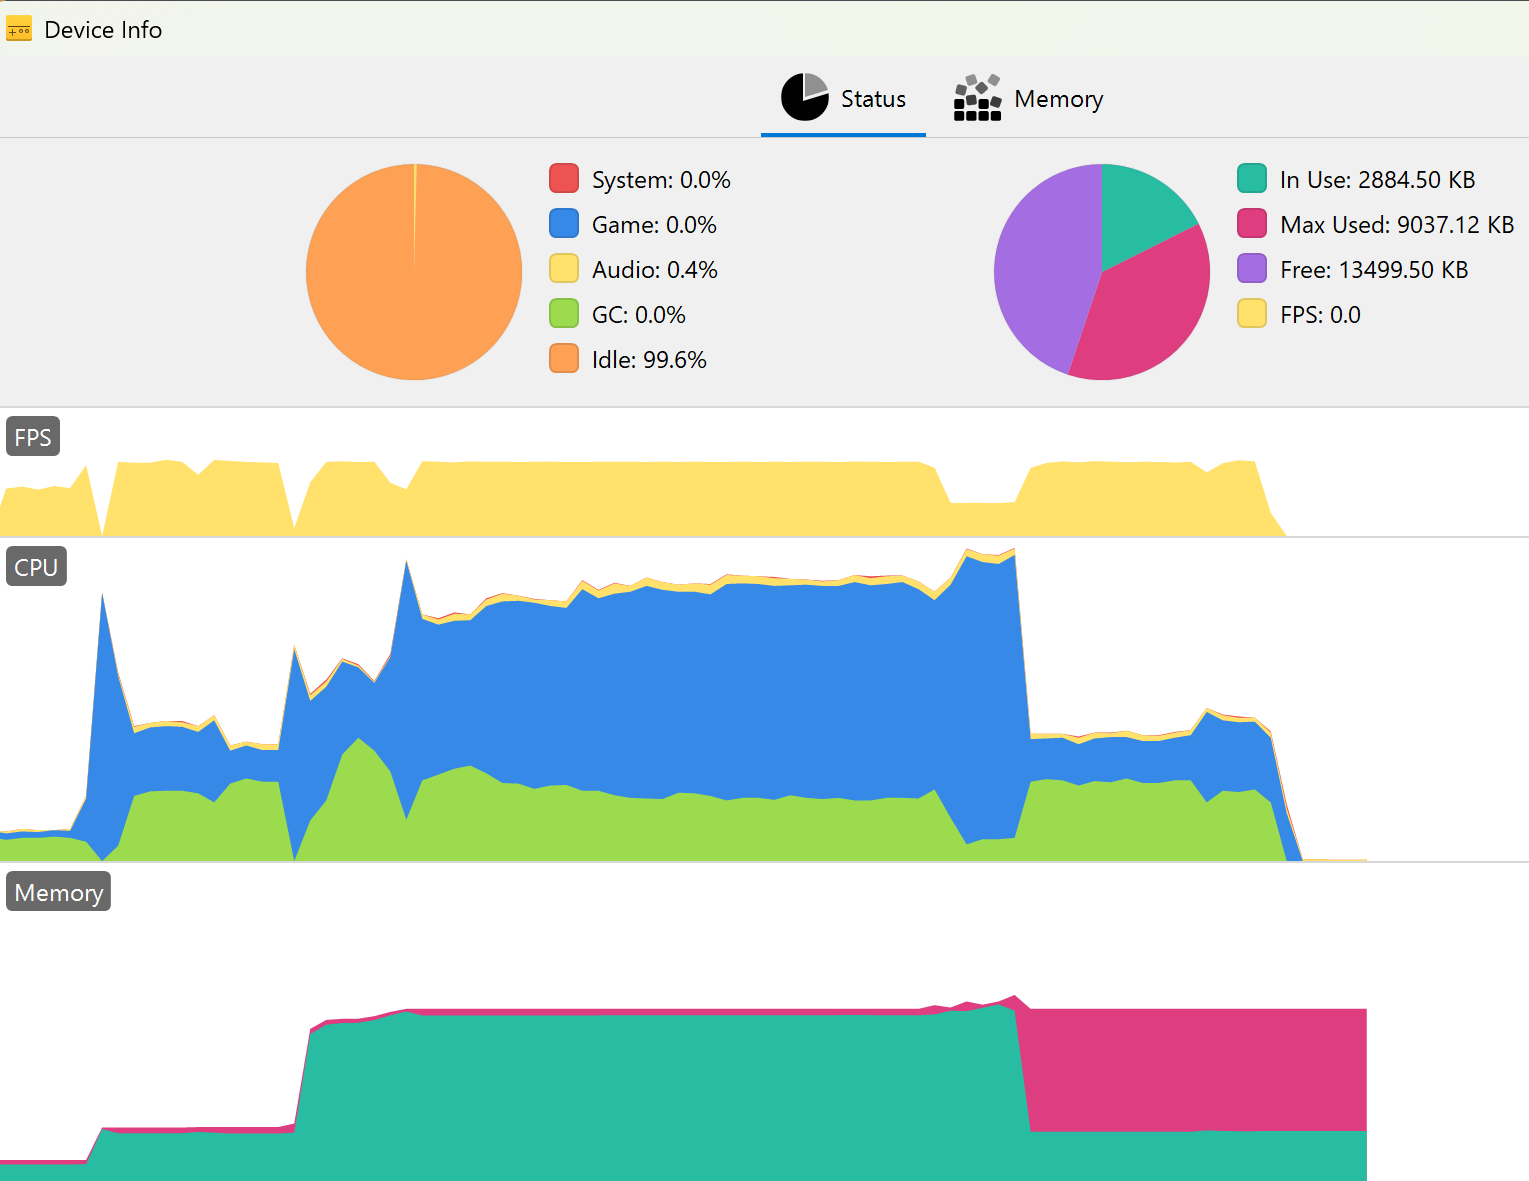Click the red System color swatch
The width and height of the screenshot is (1529, 1181).
point(564,179)
